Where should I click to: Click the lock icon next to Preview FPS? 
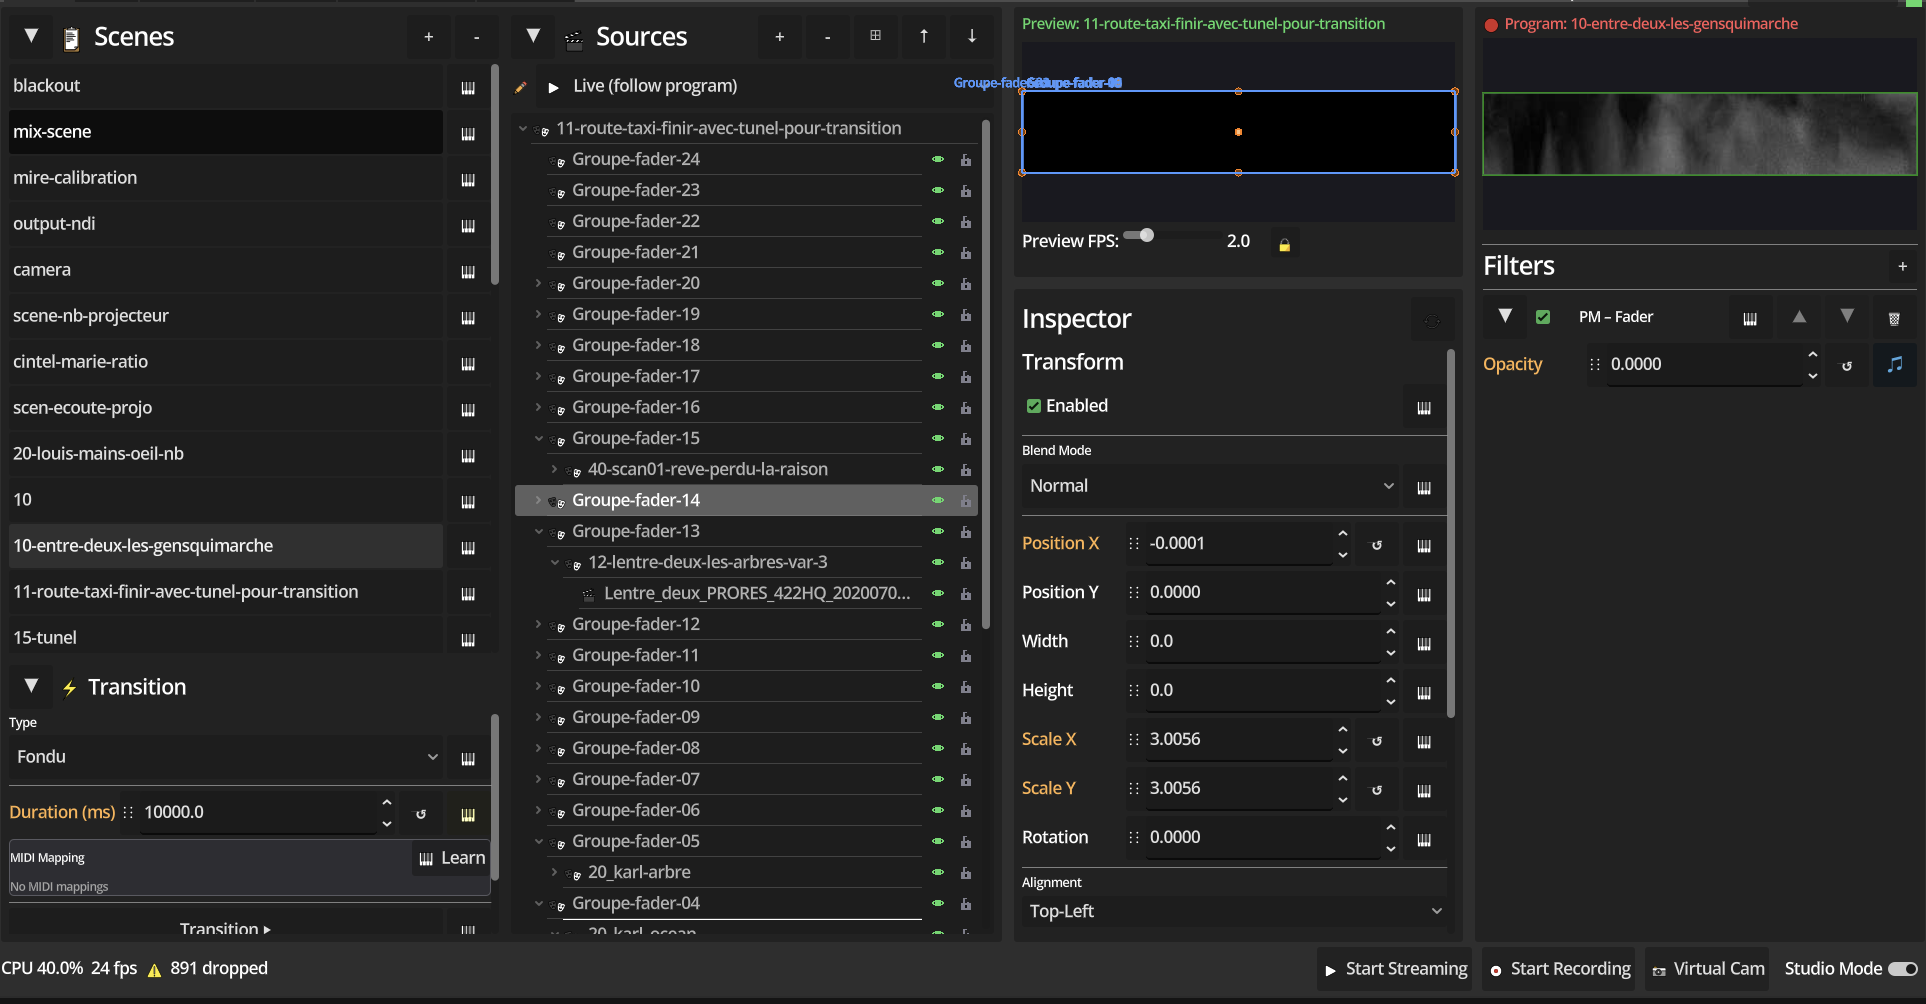(x=1284, y=244)
